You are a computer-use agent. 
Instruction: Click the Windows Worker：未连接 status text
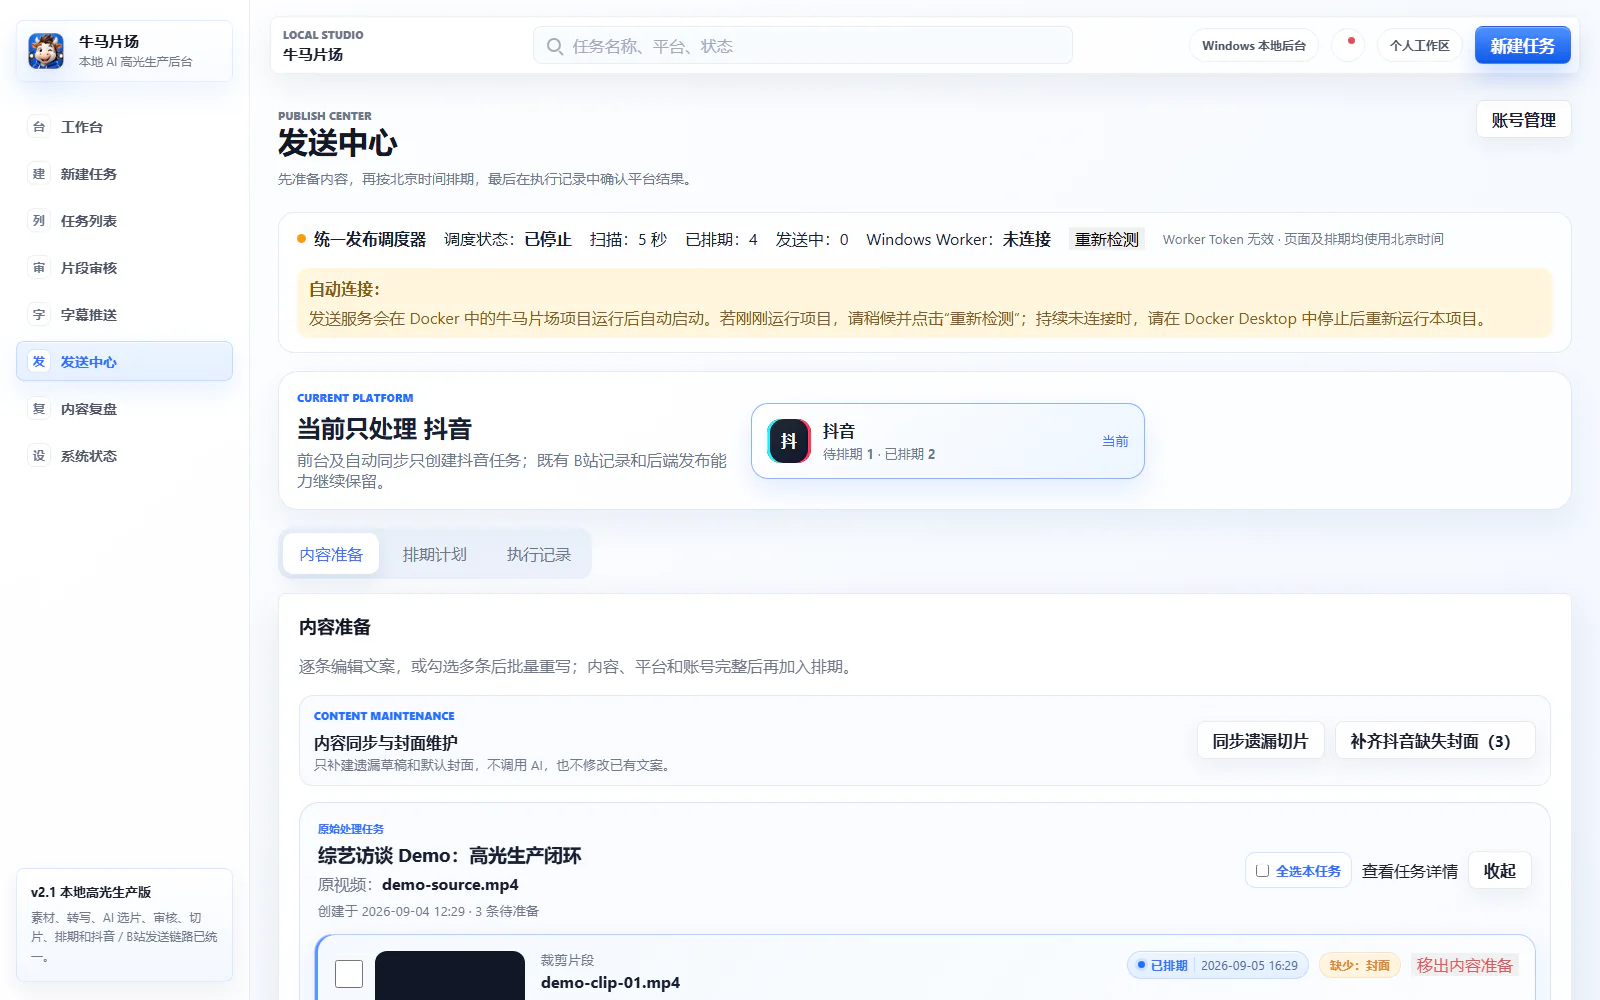point(959,239)
